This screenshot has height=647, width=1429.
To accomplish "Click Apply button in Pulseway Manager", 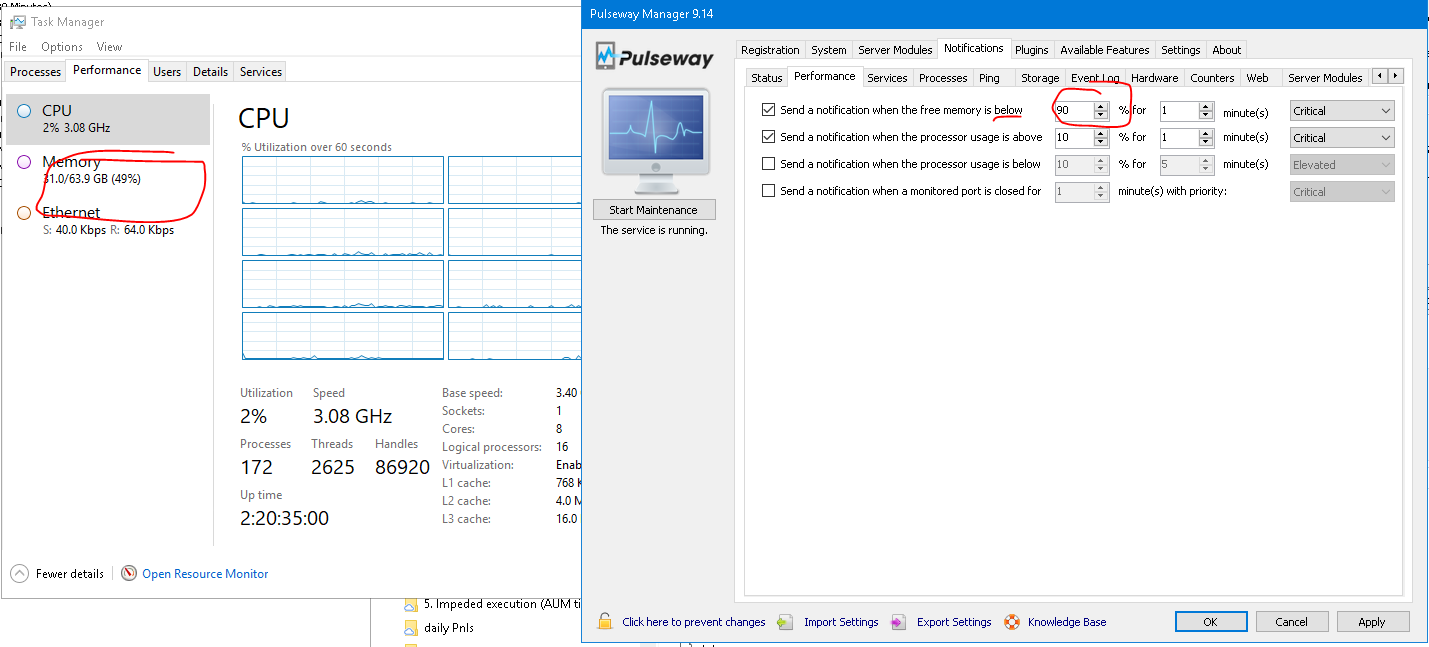I will pos(1372,621).
